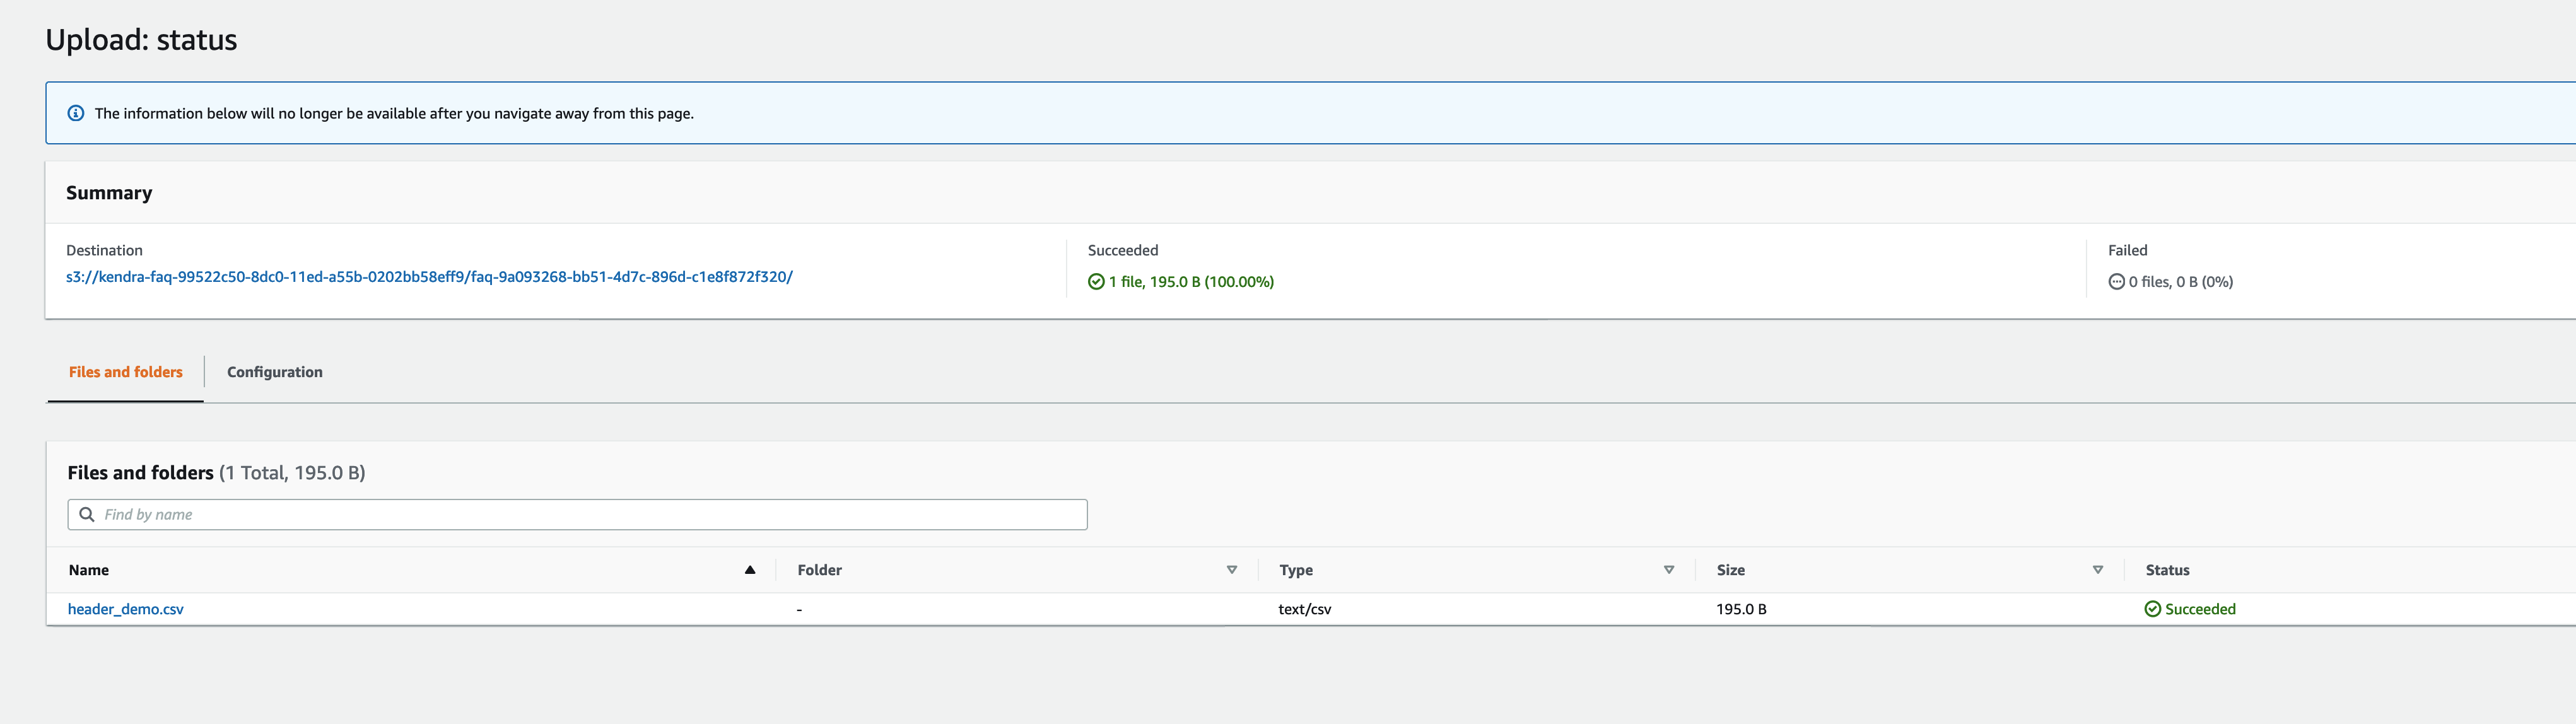Viewport: 2576px width, 724px height.
Task: Sort by Name using the ascending arrow
Action: 749,570
